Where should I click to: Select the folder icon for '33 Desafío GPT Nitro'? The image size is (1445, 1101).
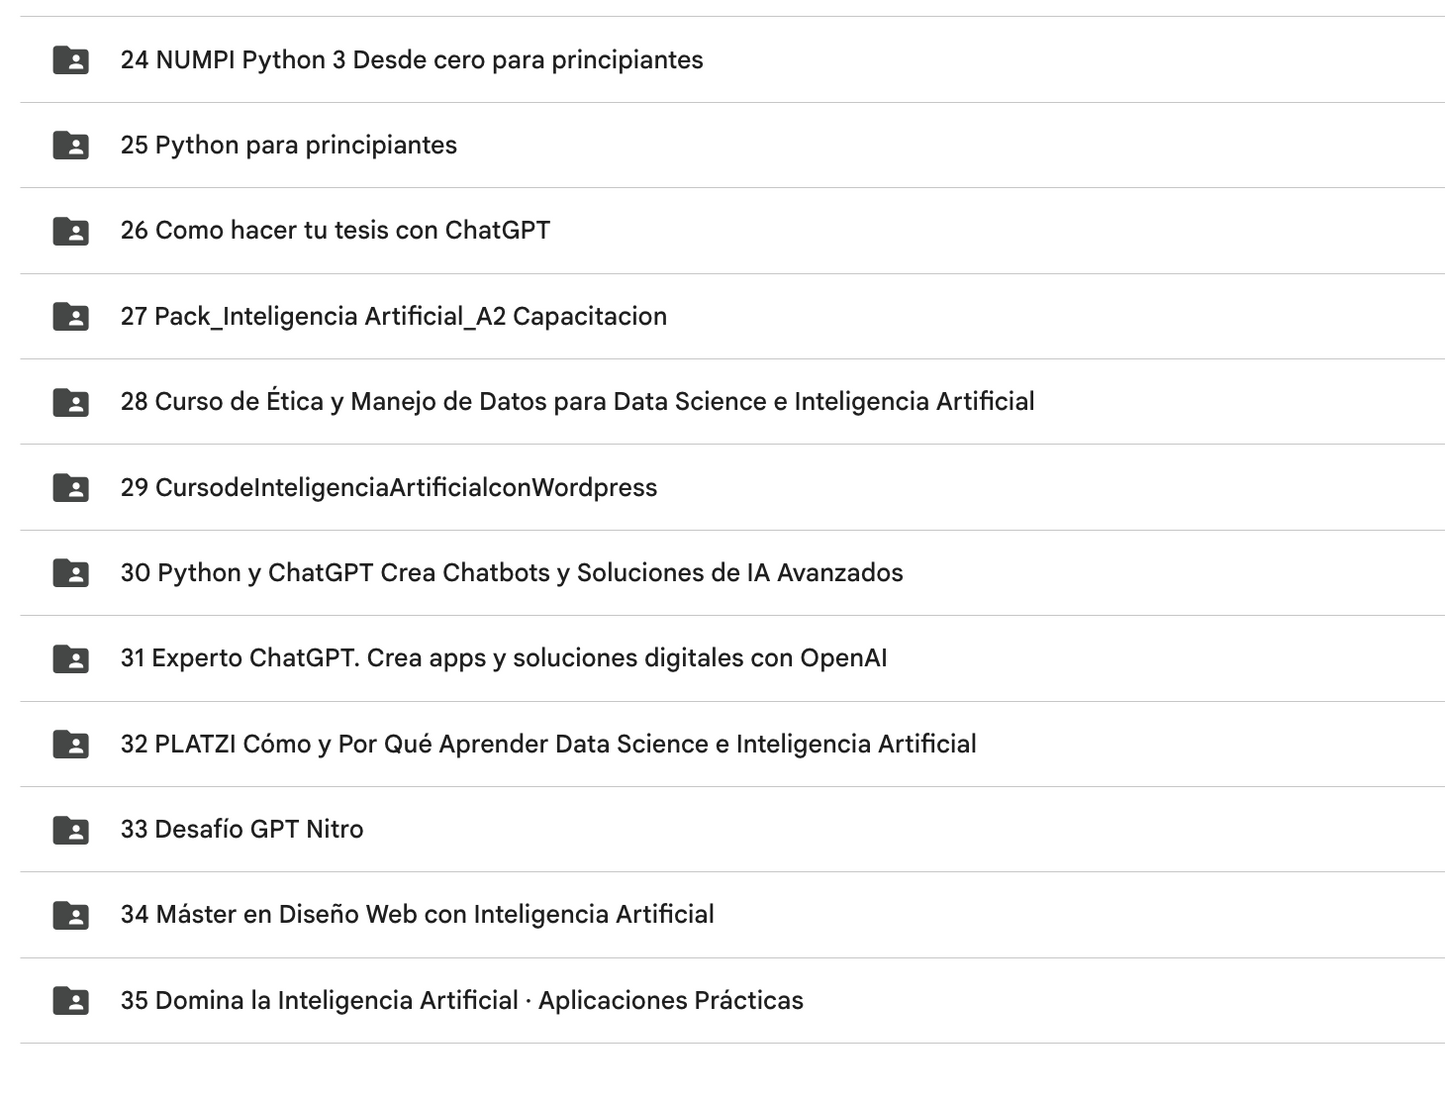pyautogui.click(x=70, y=829)
